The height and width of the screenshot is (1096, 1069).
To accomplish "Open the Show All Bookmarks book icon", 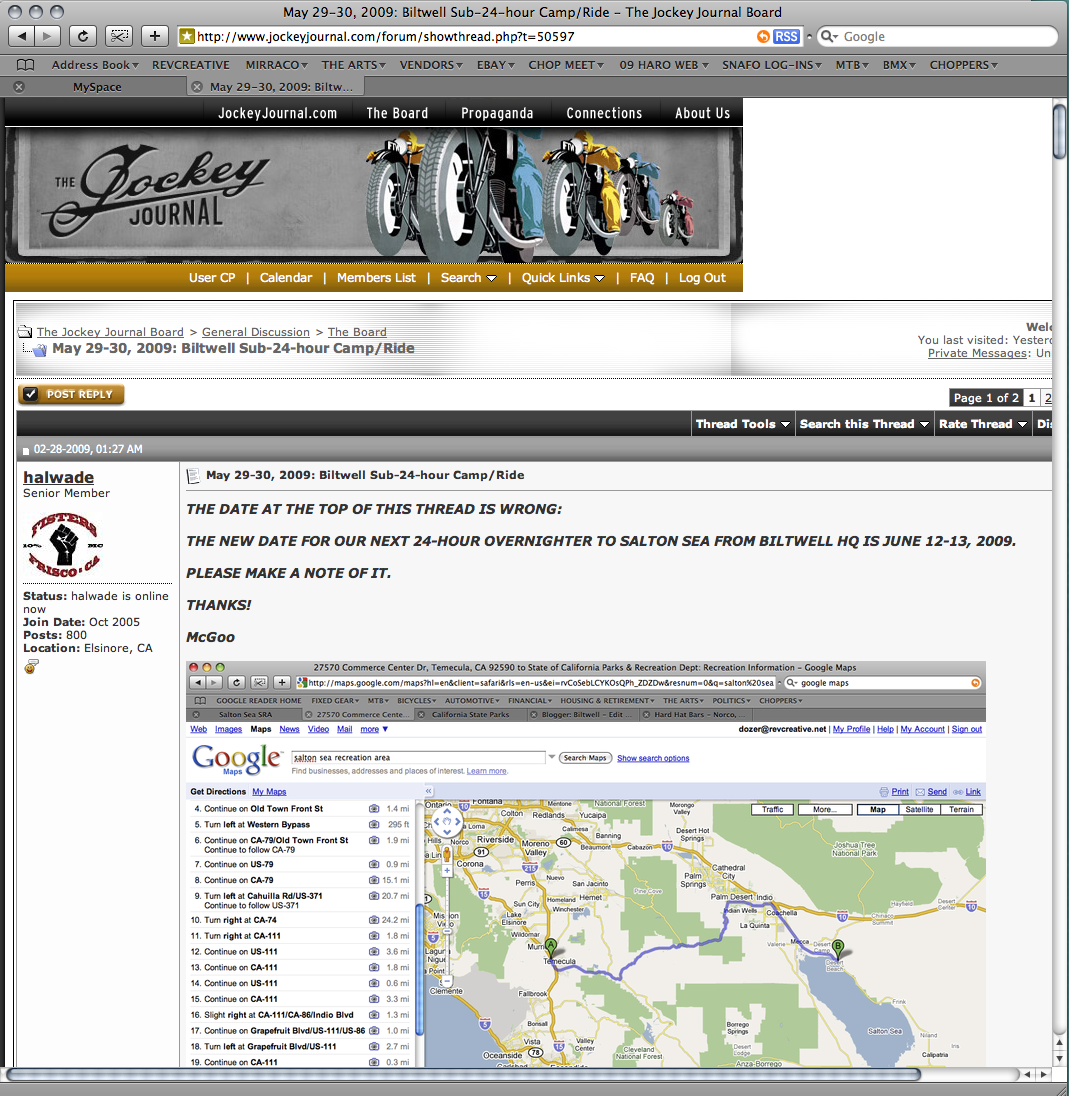I will 25,65.
